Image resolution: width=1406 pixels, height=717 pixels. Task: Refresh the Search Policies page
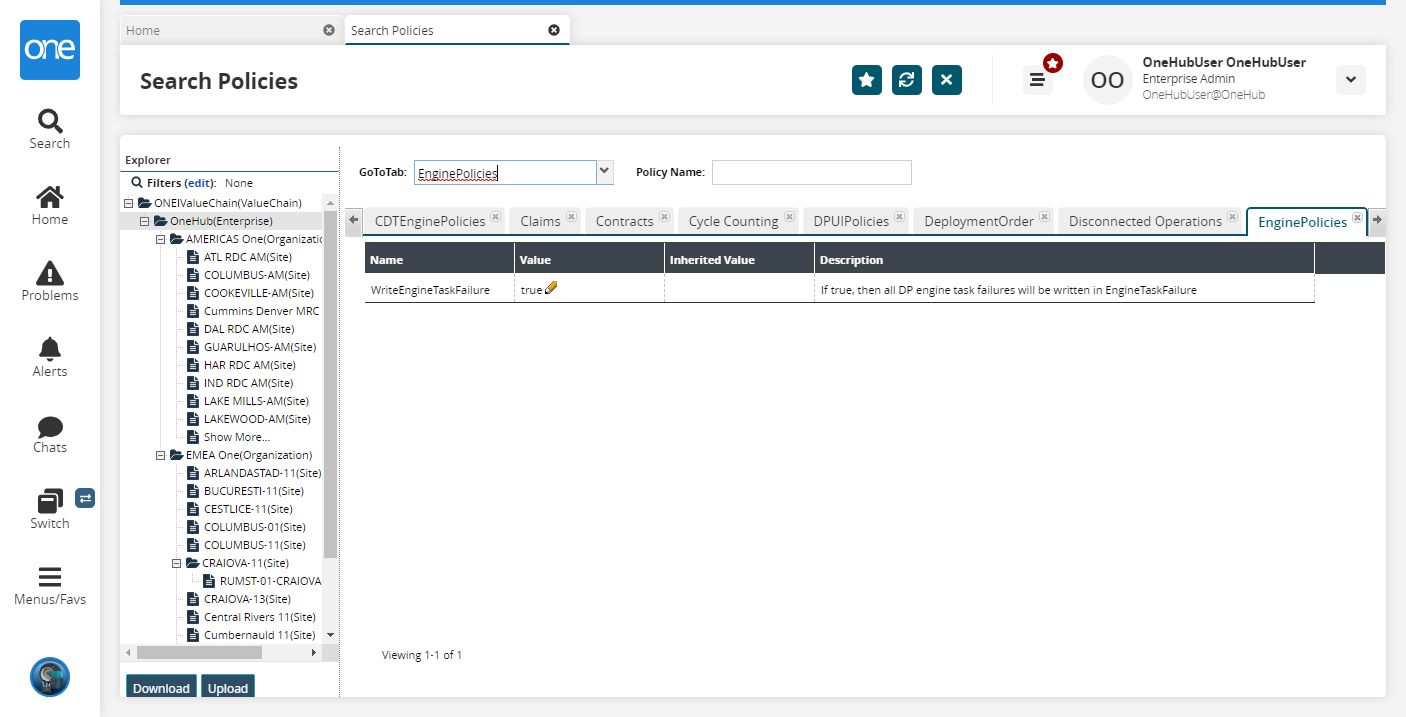tap(907, 80)
